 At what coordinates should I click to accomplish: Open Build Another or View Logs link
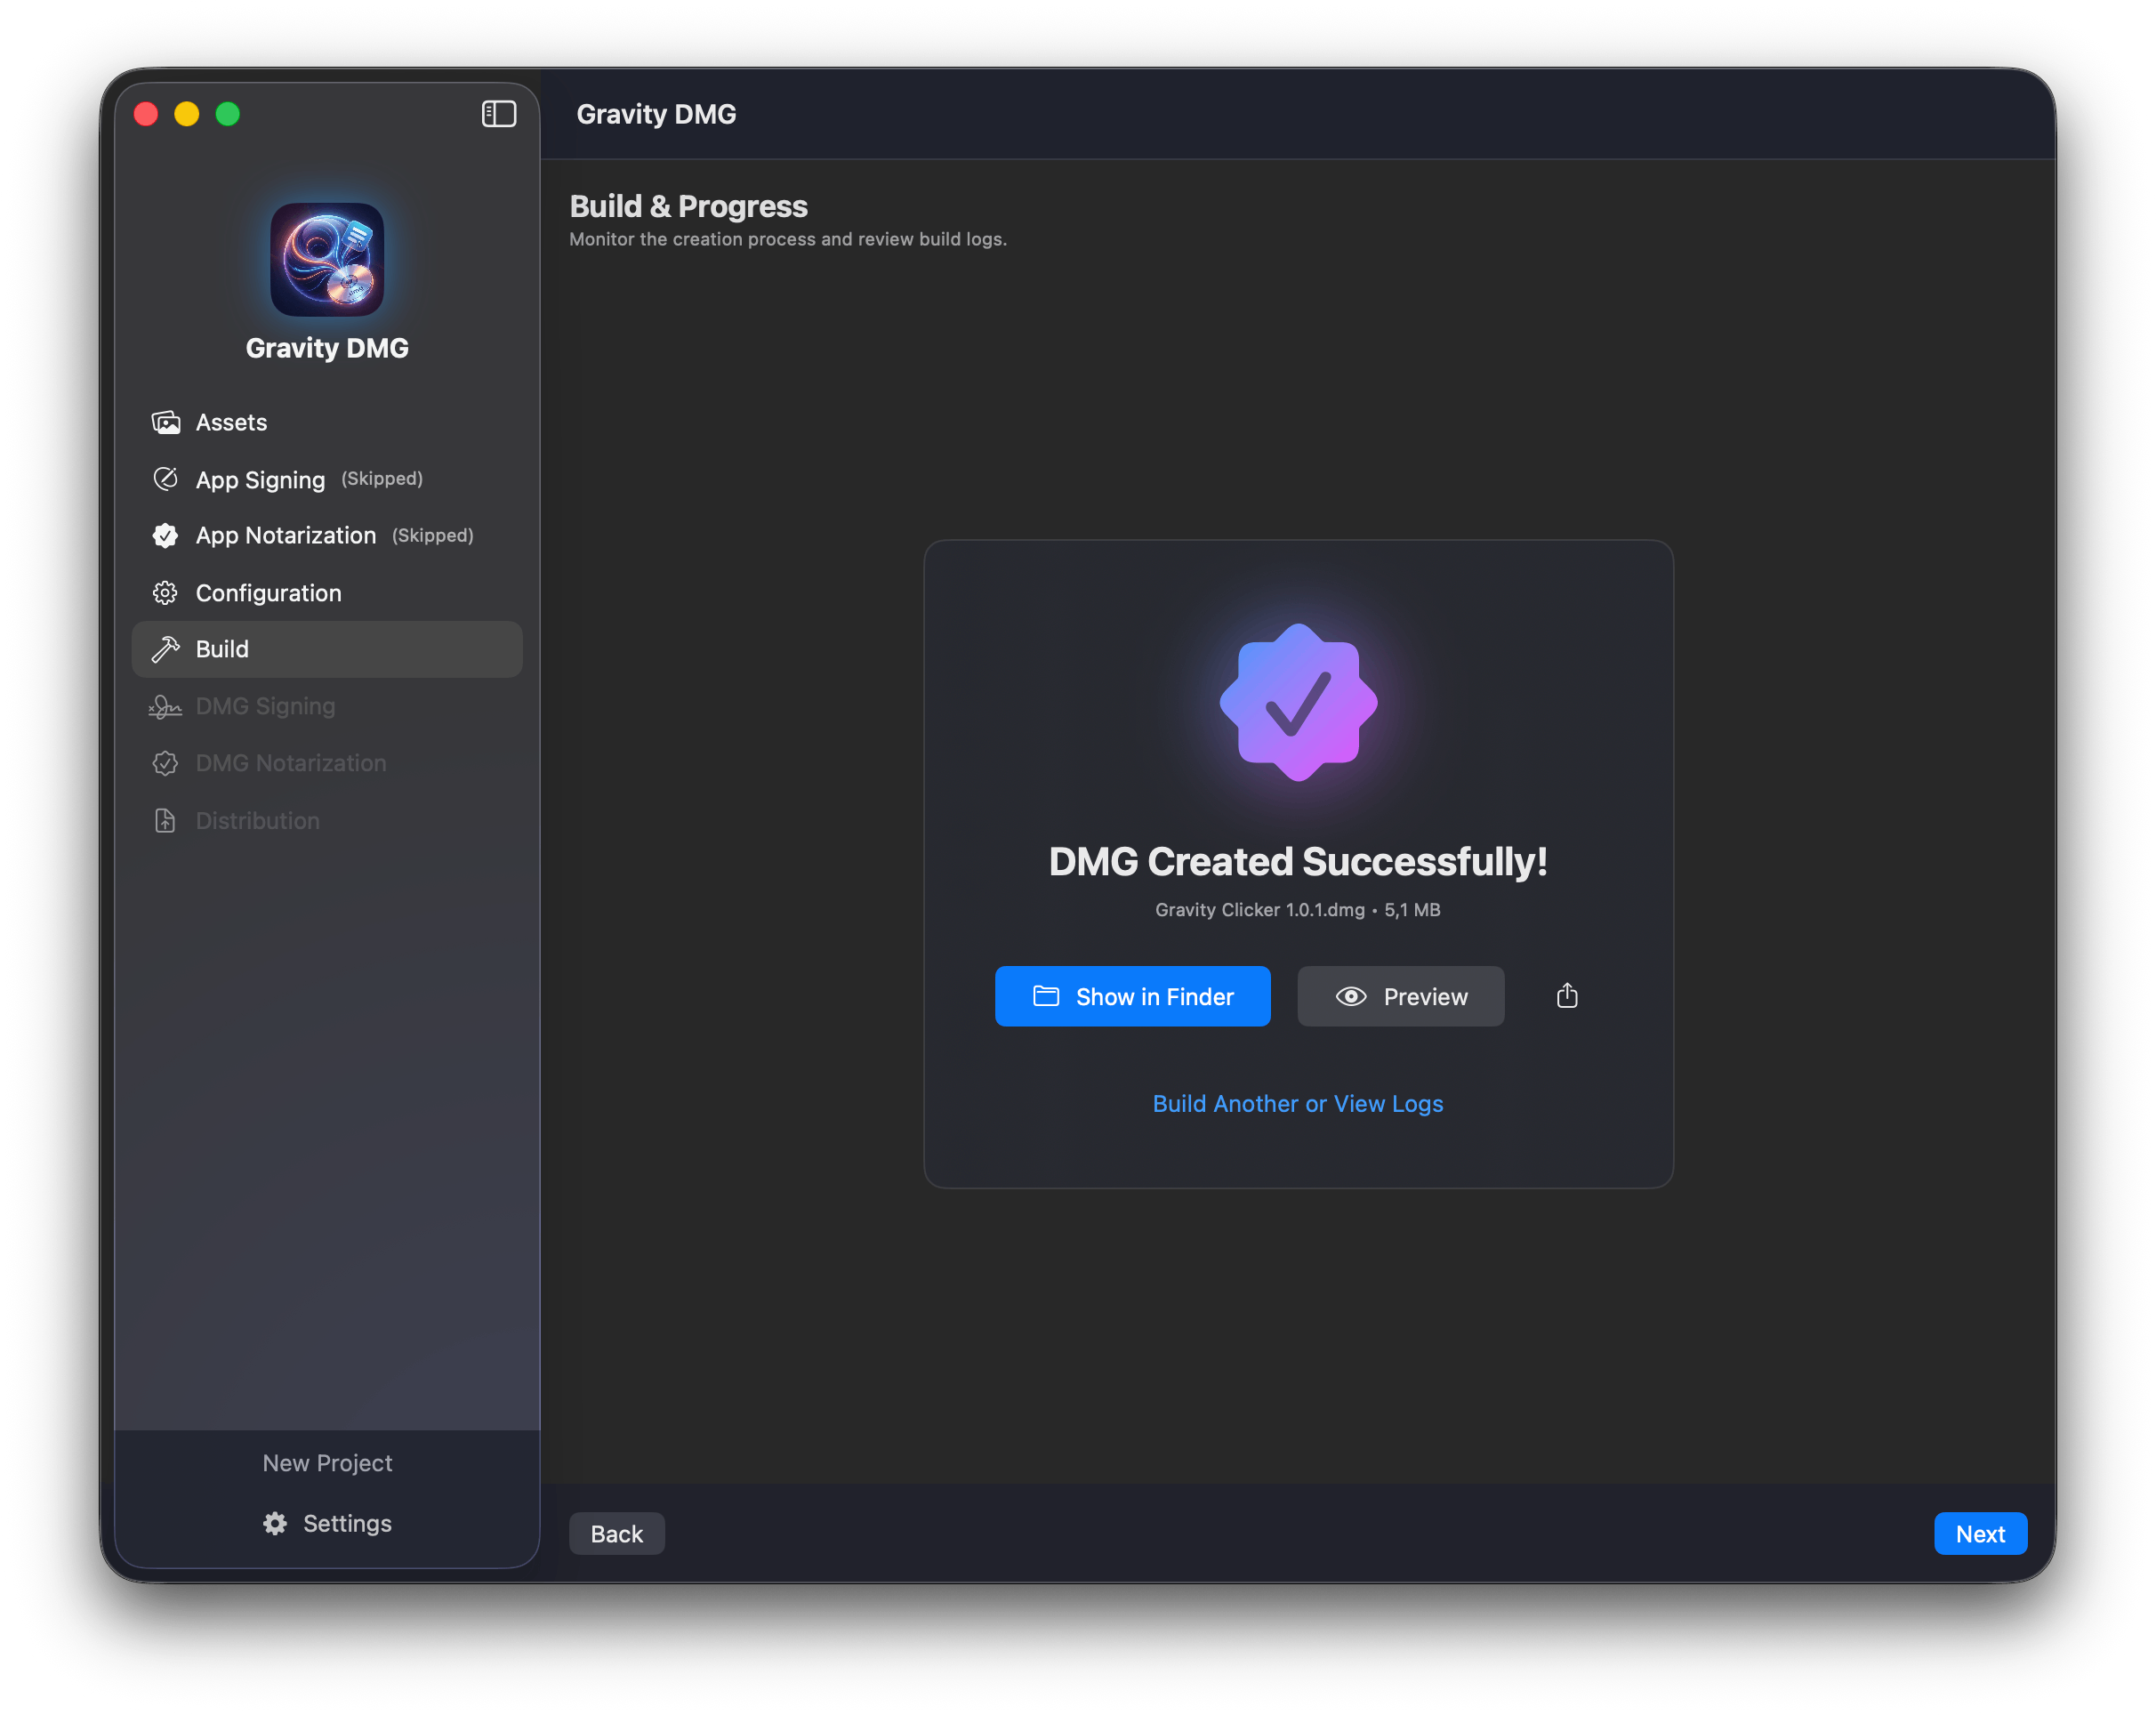[1297, 1103]
